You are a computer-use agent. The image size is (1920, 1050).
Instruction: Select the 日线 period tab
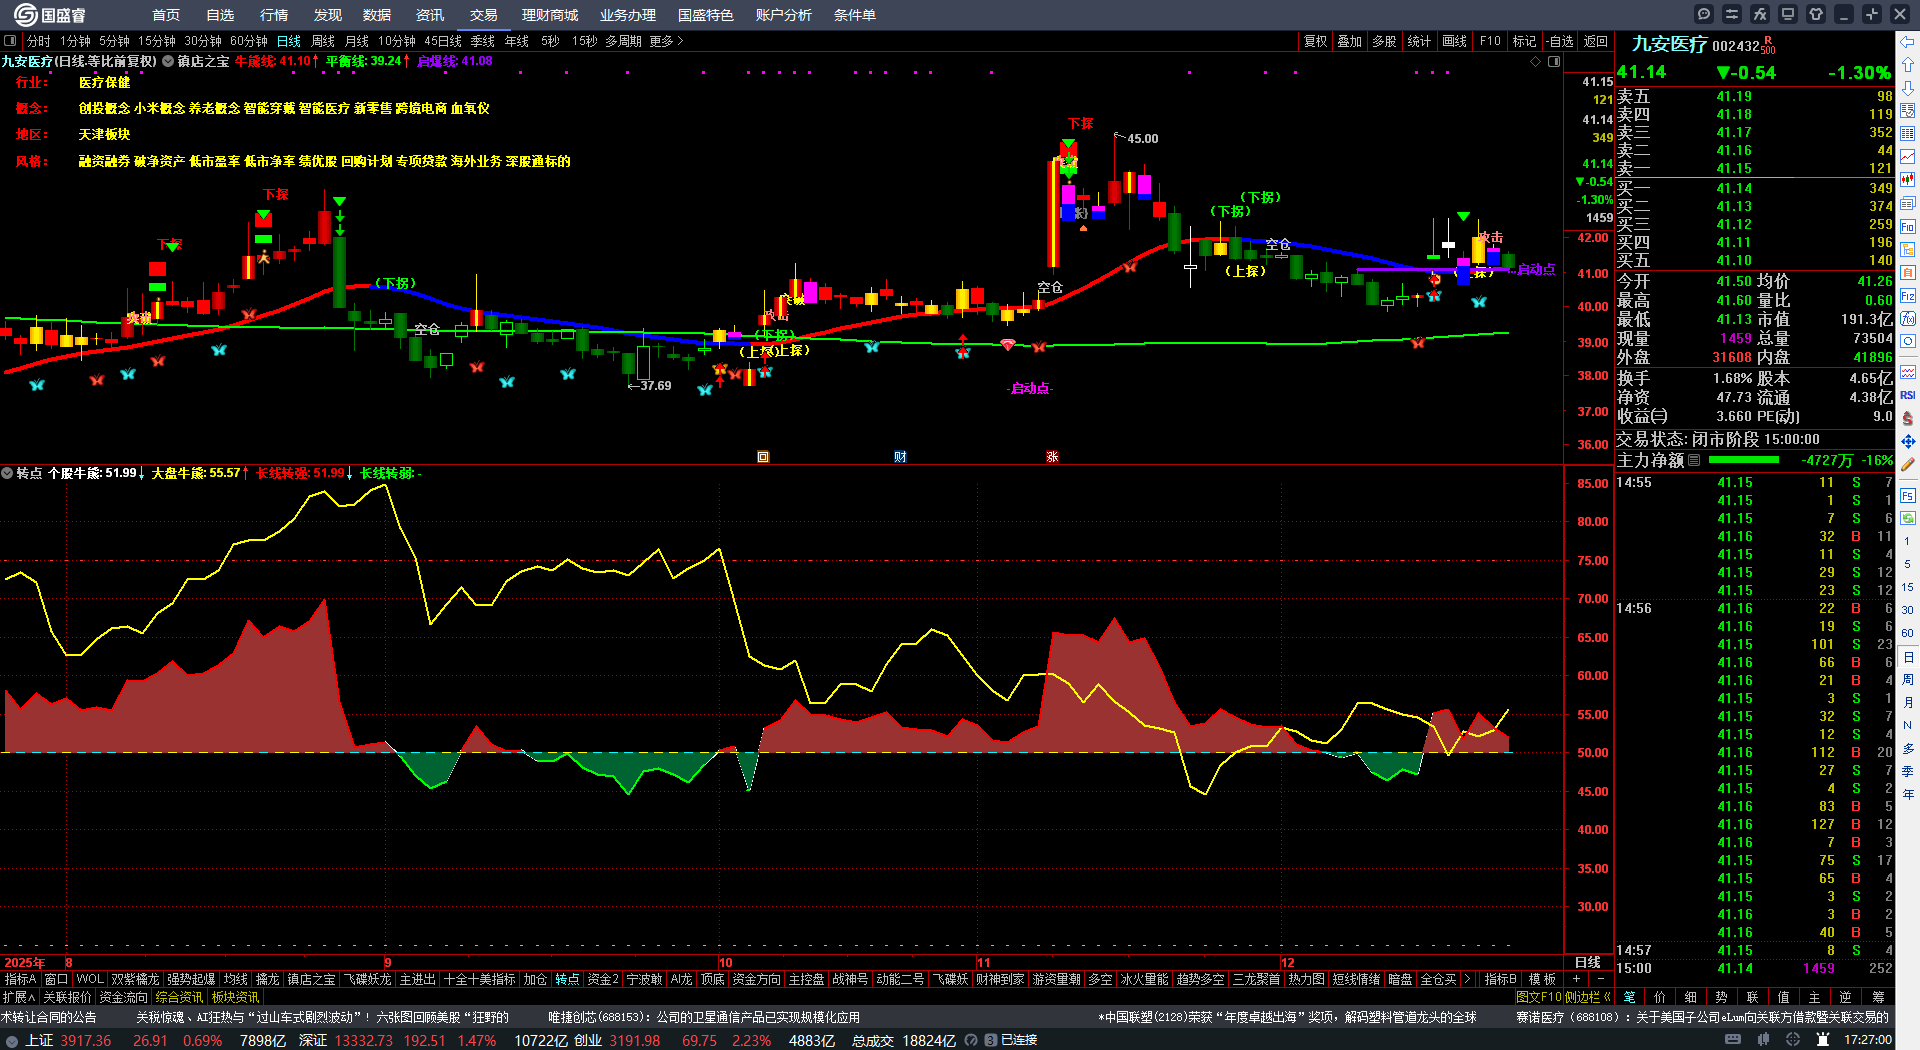point(289,41)
